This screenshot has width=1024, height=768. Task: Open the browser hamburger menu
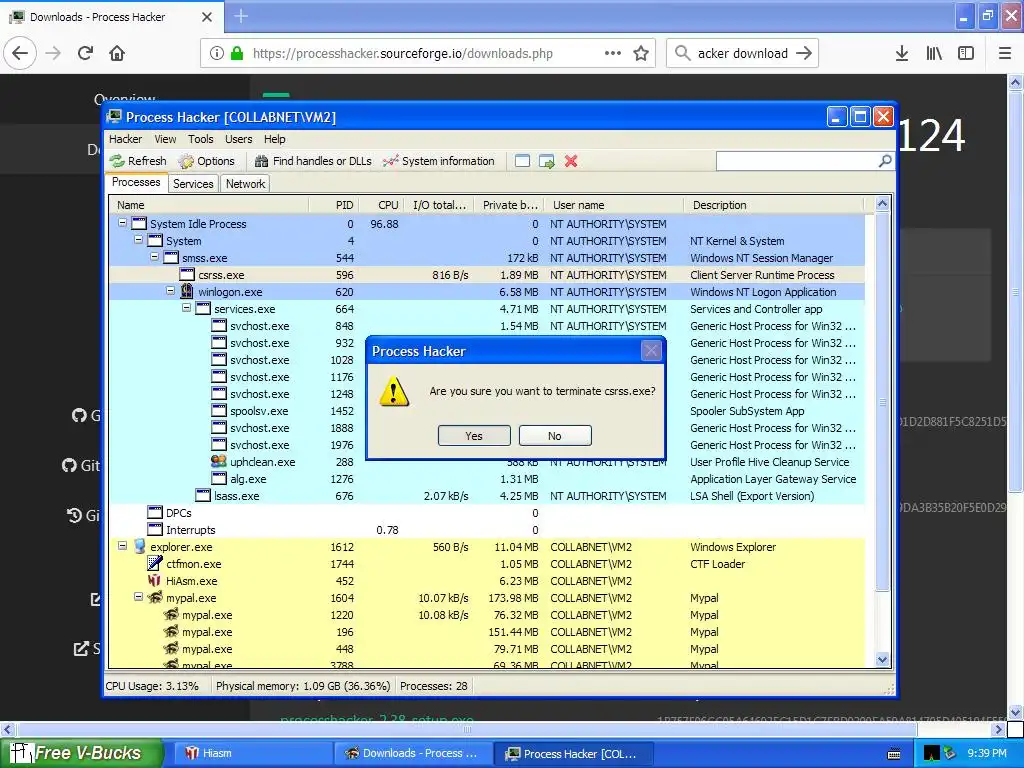tap(1005, 53)
